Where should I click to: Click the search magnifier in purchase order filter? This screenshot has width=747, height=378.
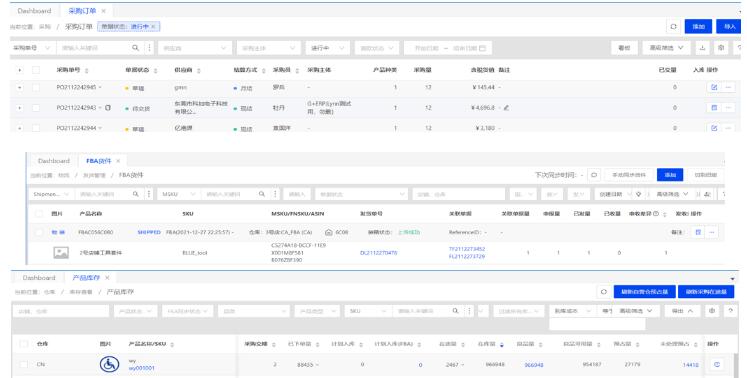click(x=136, y=48)
